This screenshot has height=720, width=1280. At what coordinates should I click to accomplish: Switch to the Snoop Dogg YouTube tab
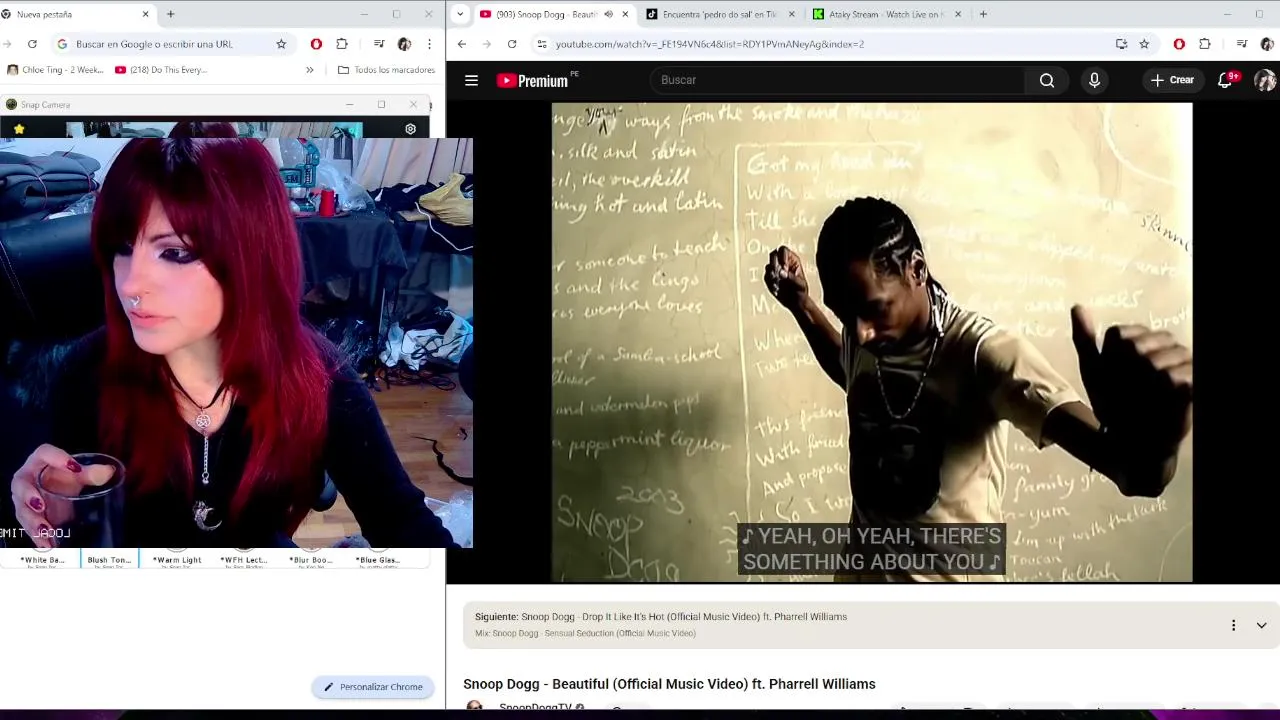[x=546, y=14]
